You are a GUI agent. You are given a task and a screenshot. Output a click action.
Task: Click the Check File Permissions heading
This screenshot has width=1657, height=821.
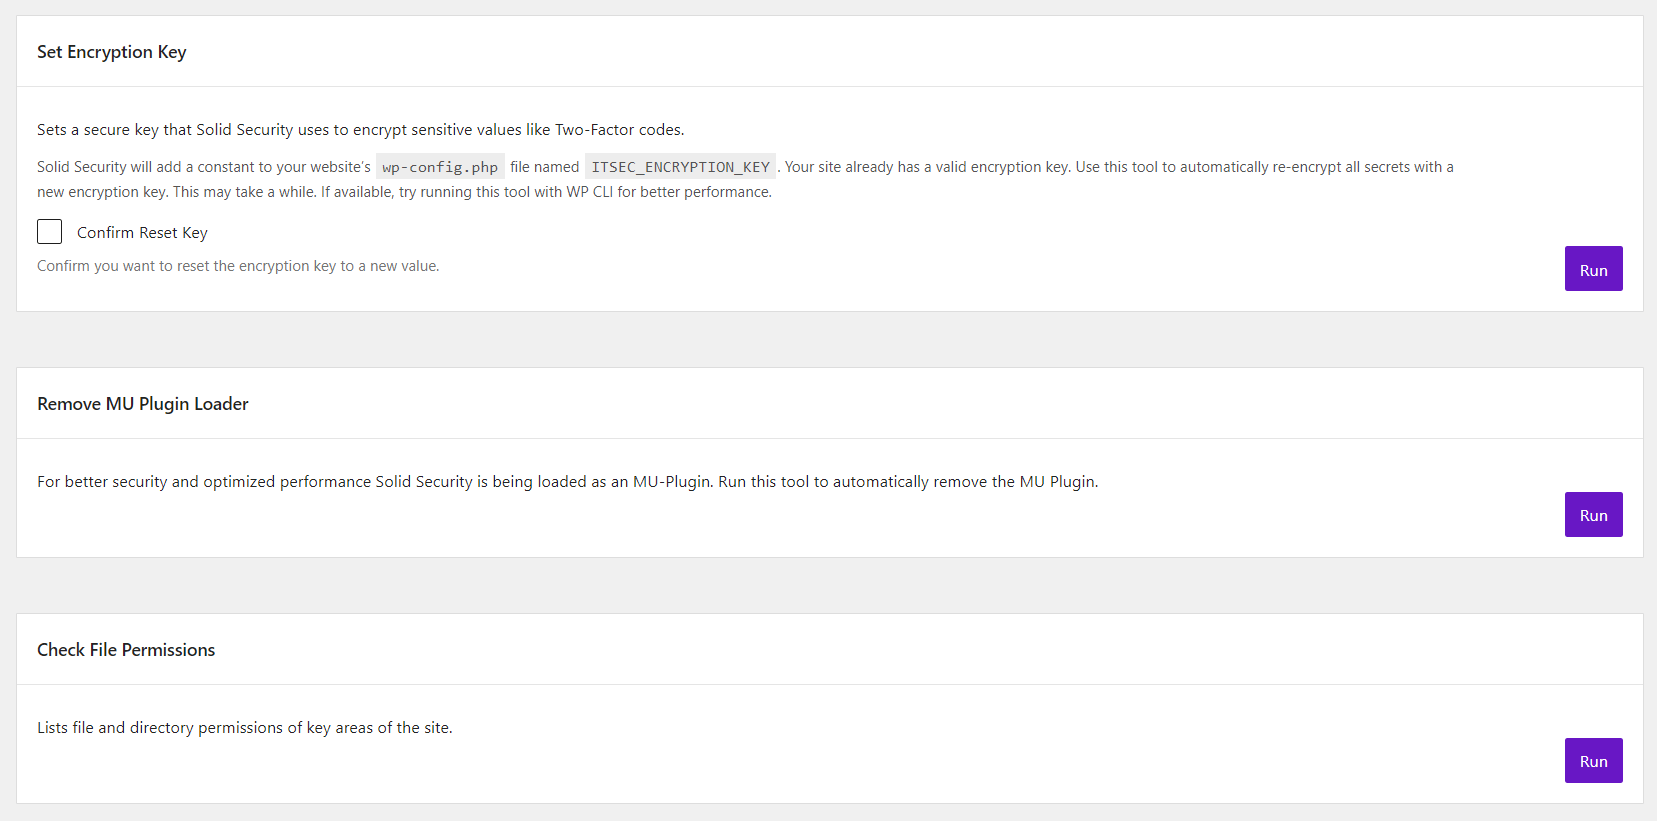(126, 650)
